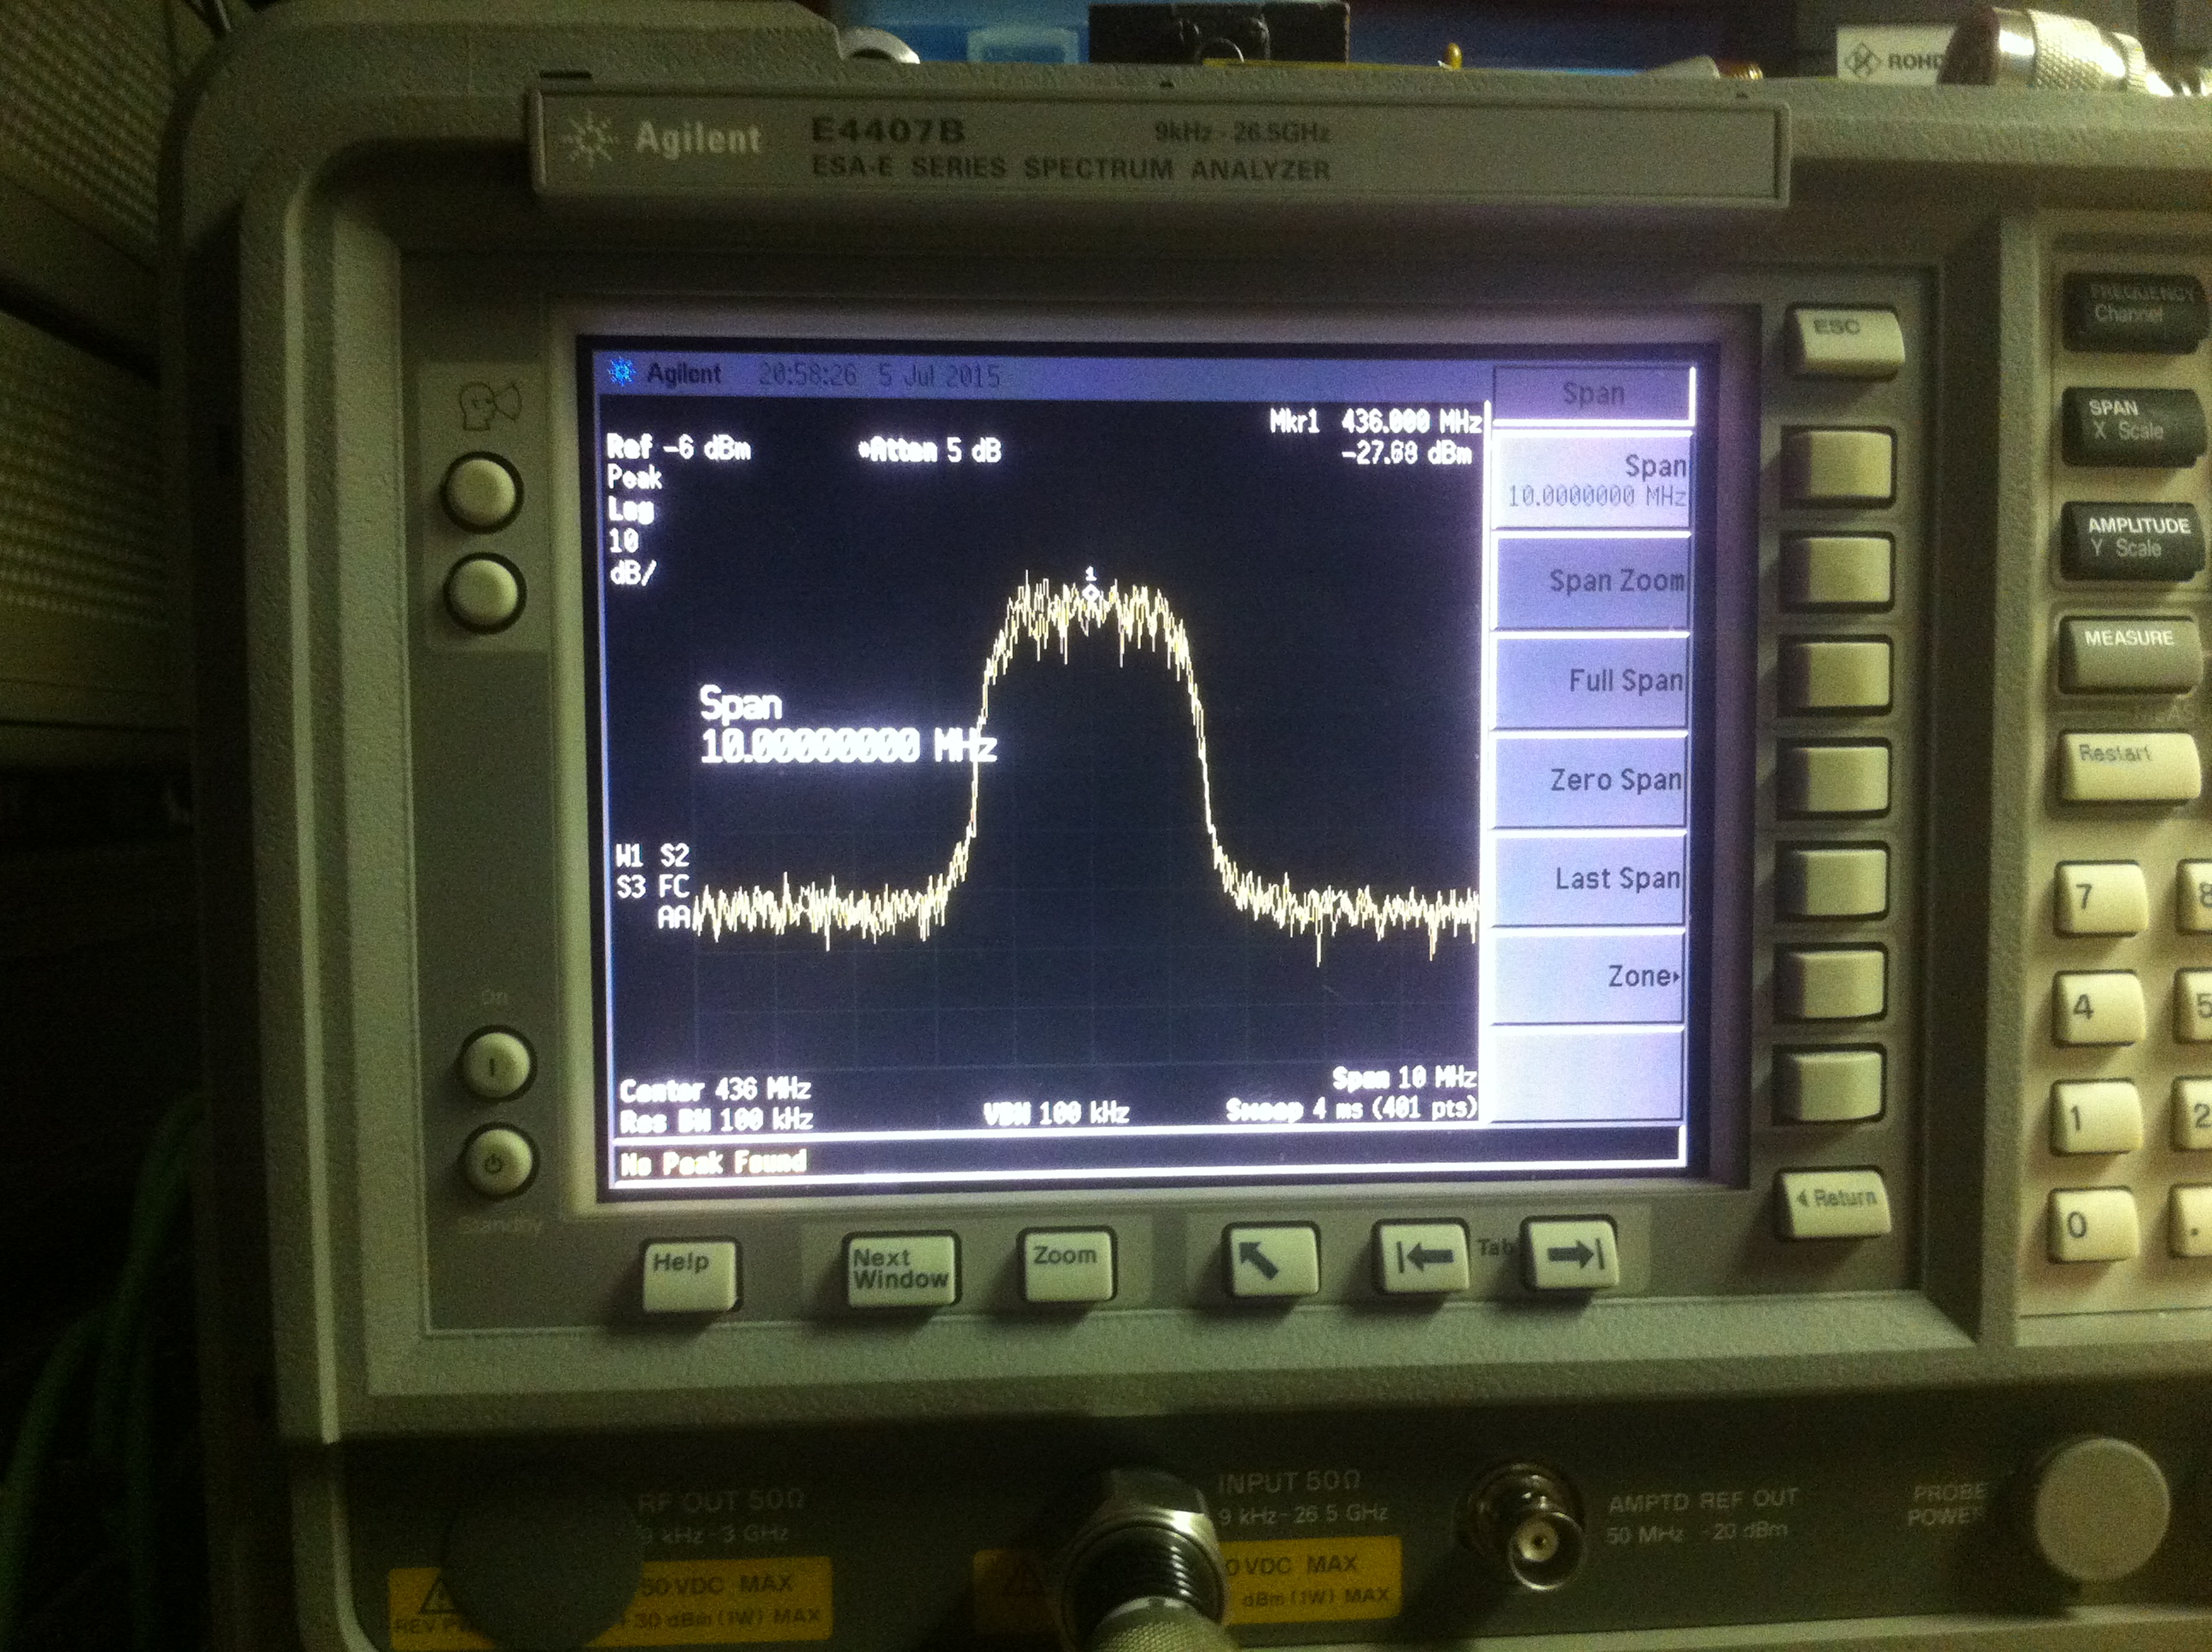Click marker 1 diamond on the trace
2212x1652 pixels.
[1091, 593]
